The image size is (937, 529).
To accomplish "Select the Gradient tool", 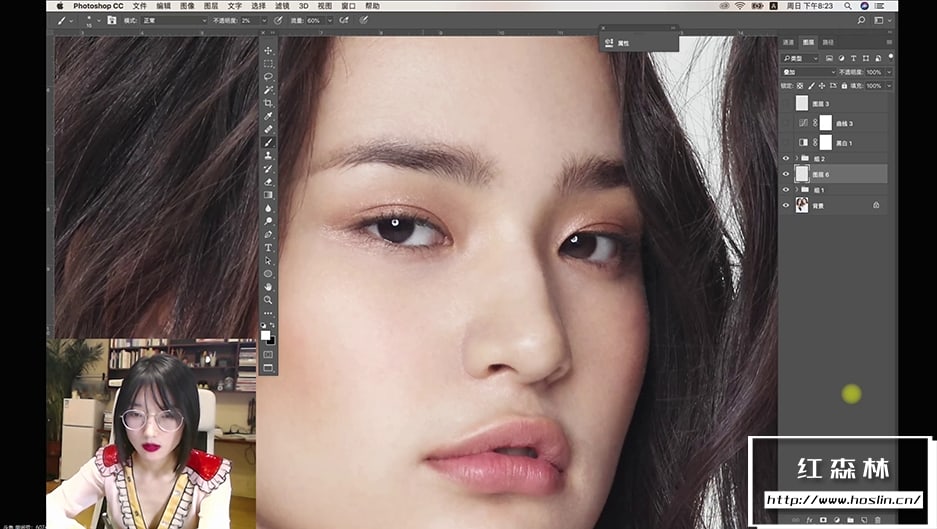I will 268,195.
